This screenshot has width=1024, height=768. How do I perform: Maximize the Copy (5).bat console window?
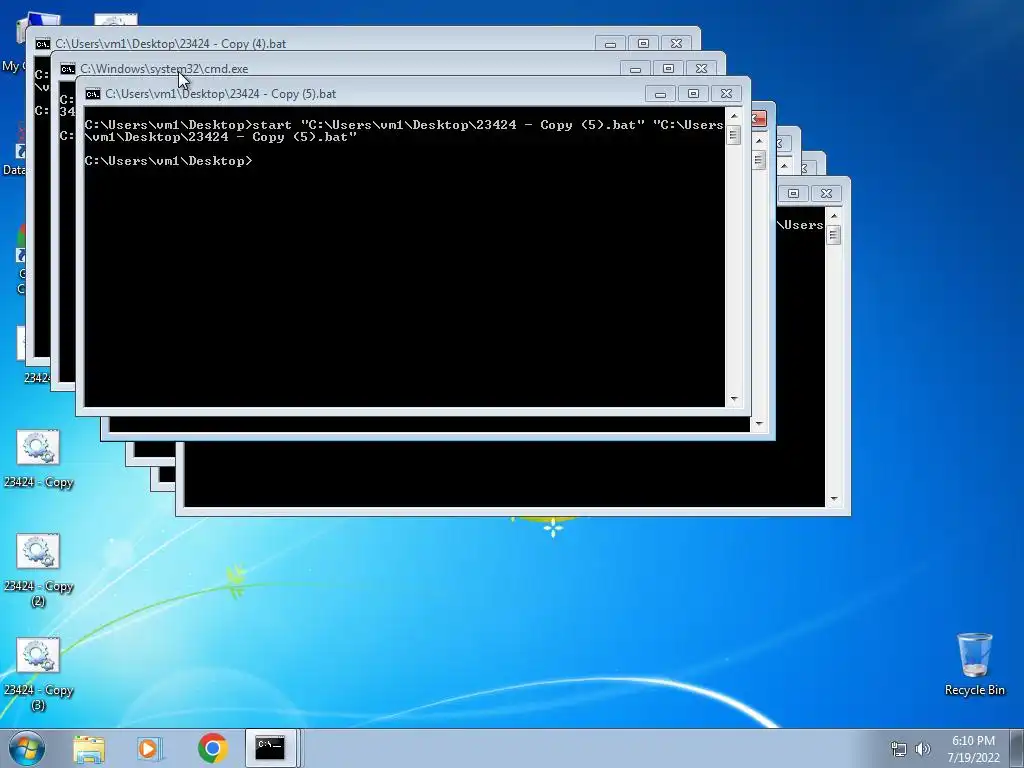[x=693, y=94]
